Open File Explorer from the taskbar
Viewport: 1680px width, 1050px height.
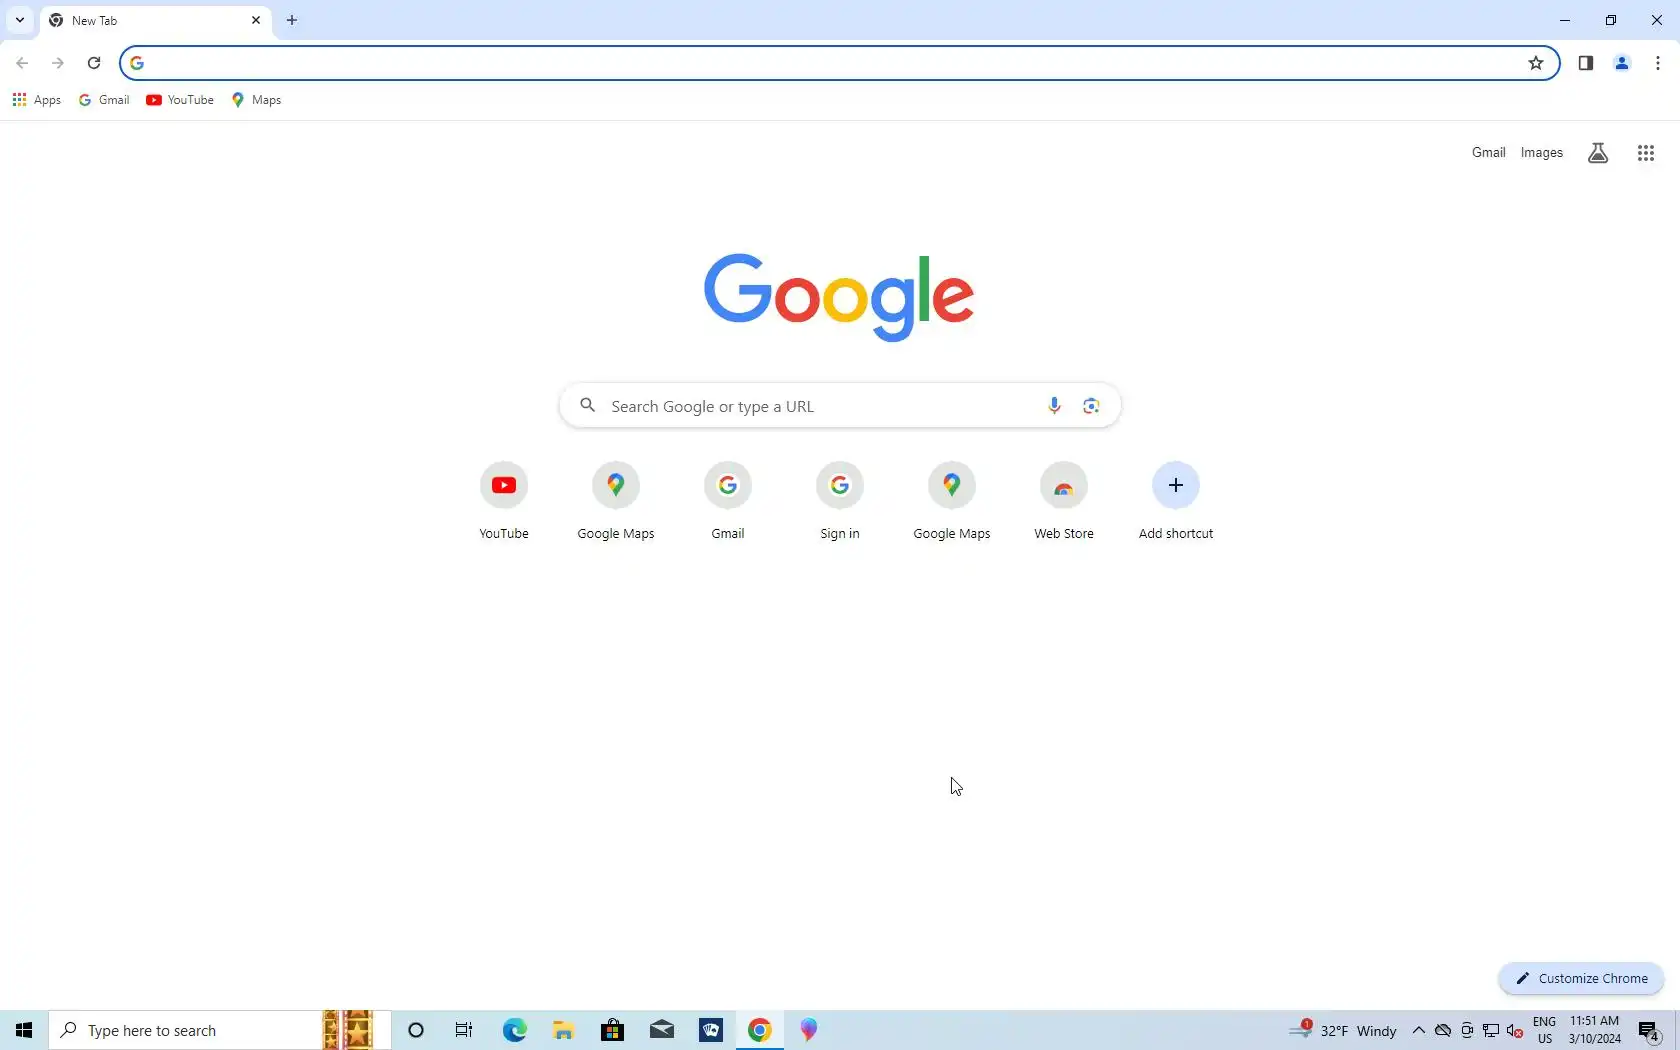[563, 1030]
